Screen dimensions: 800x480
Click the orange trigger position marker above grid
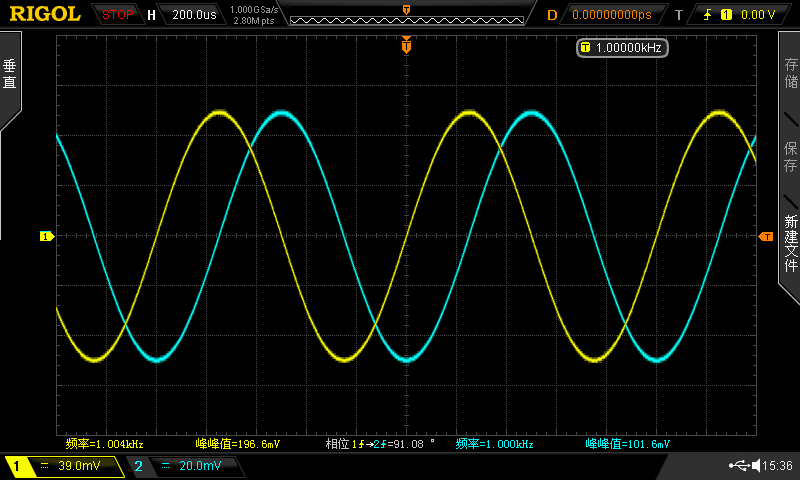(407, 45)
